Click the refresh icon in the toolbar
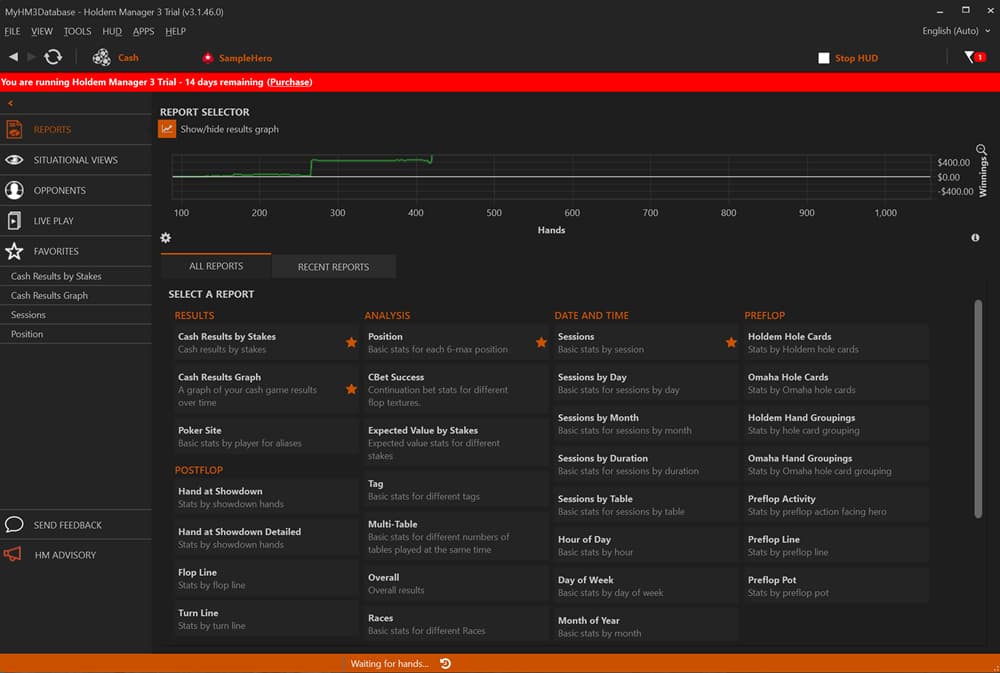Screen dimensions: 1000x673 53,57
